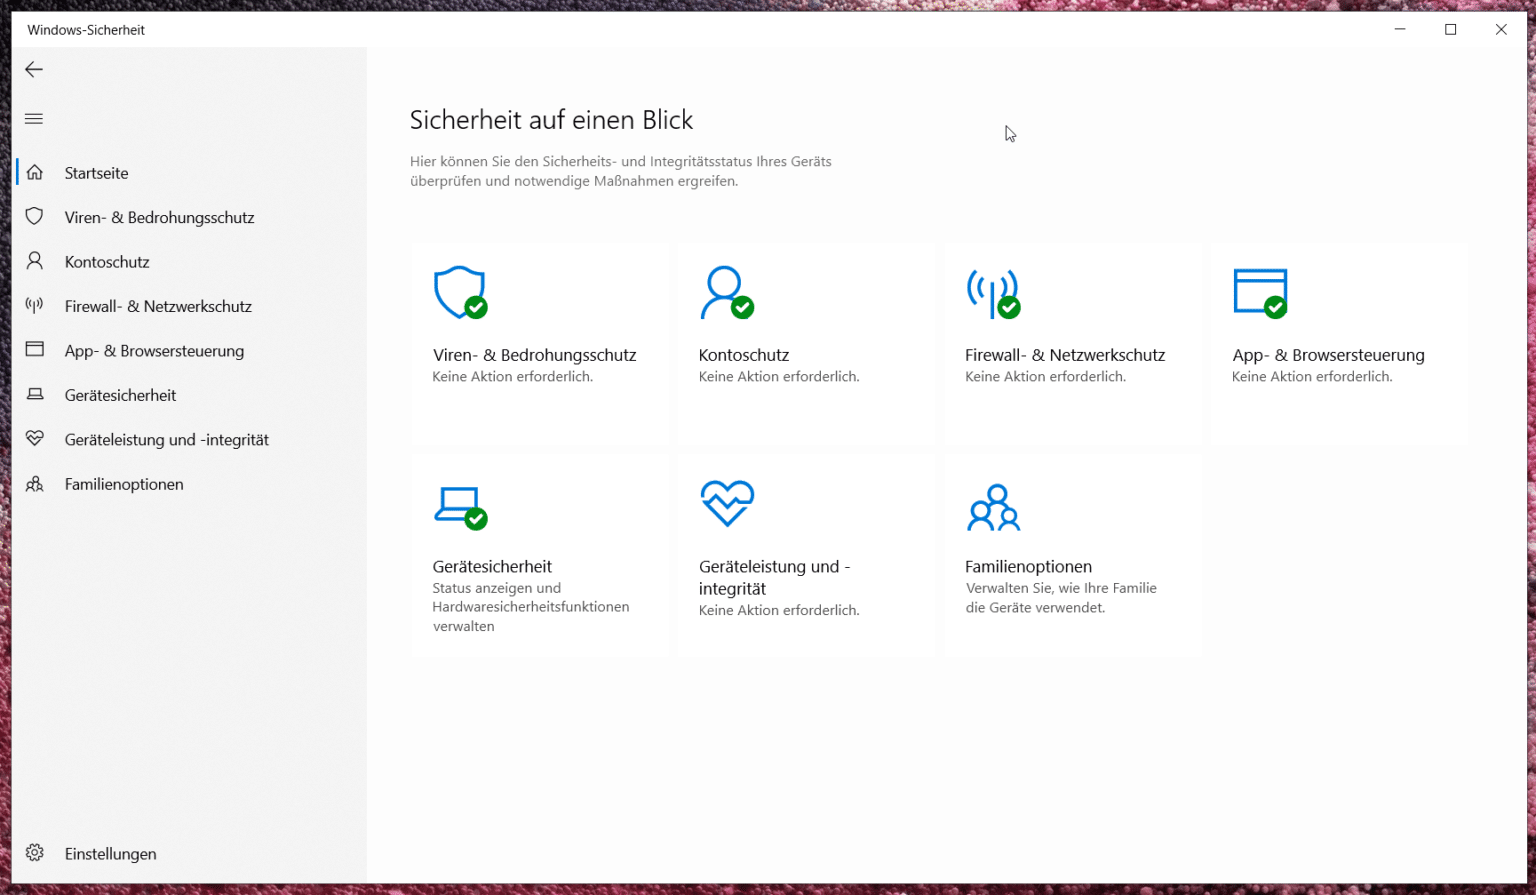Click the large laptop Gerätesicherheit icon
Viewport: 1536px width, 895px height.
click(460, 507)
